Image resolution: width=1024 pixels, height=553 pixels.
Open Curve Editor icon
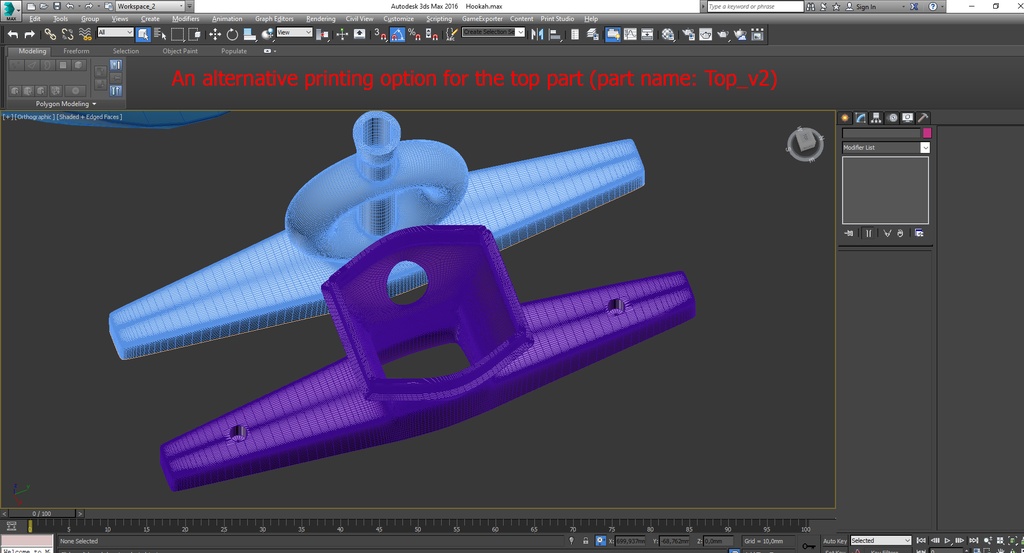(630, 35)
